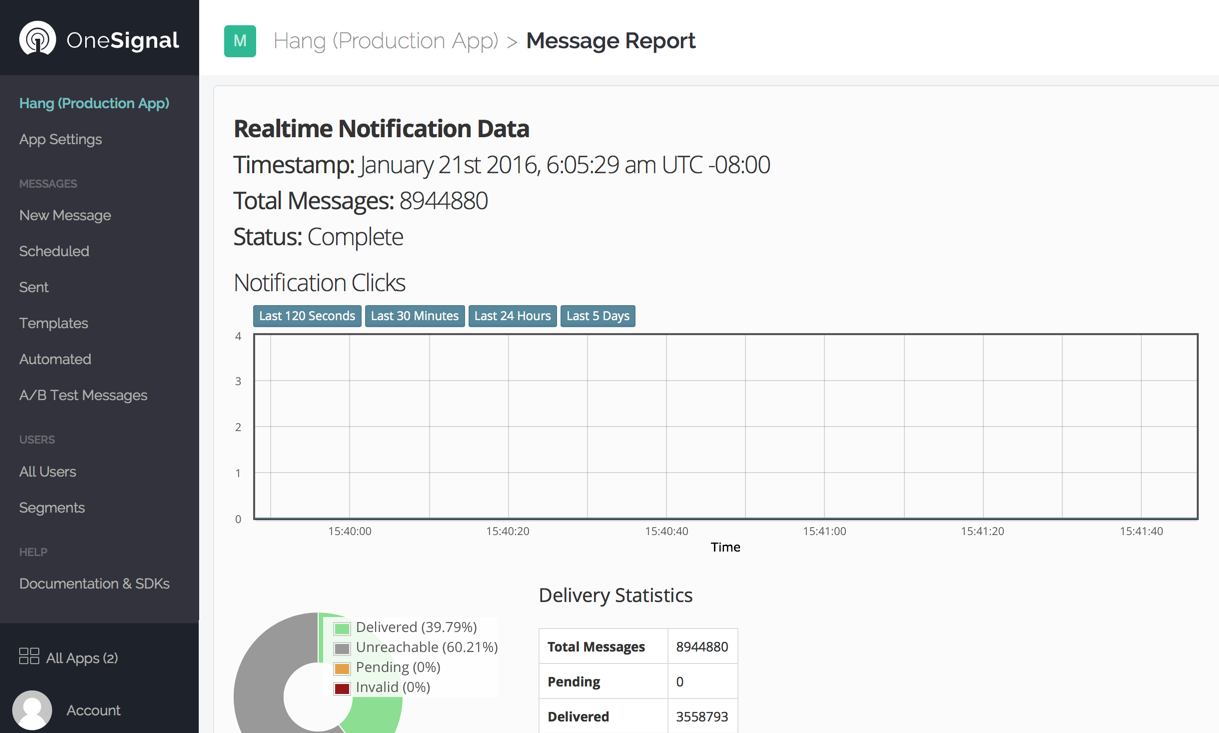Open Segments page

click(52, 507)
